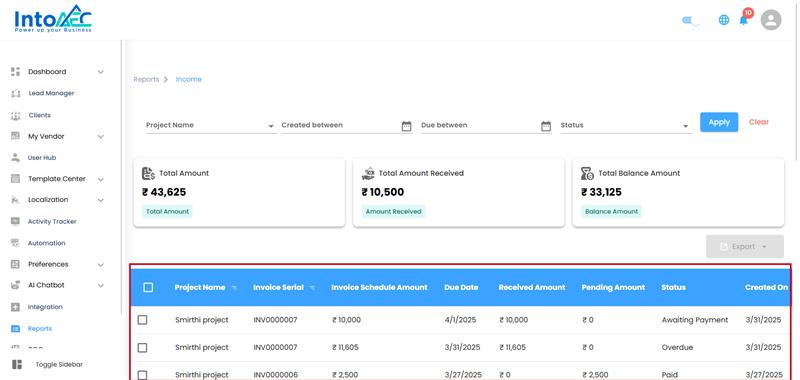The image size is (800, 380).
Task: Click the Preferences sidebar icon
Action: [15, 264]
